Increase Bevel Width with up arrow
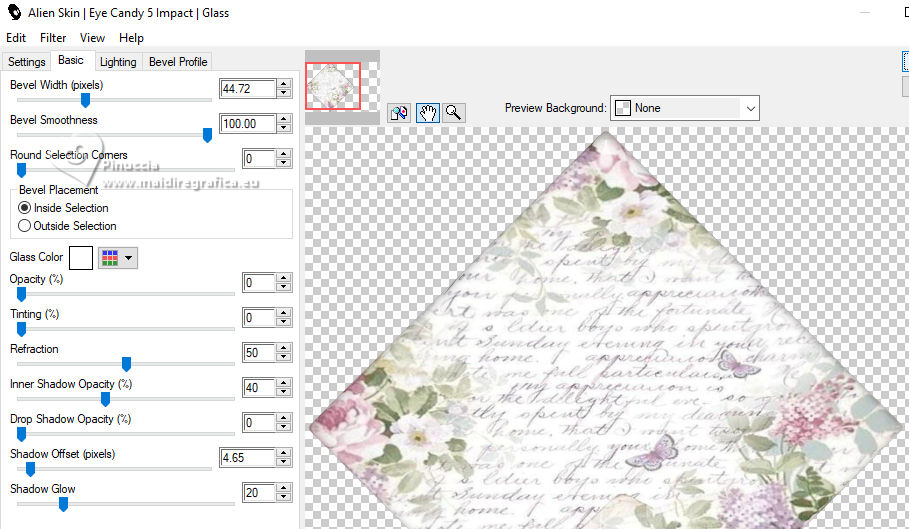This screenshot has width=909, height=529. [284, 84]
